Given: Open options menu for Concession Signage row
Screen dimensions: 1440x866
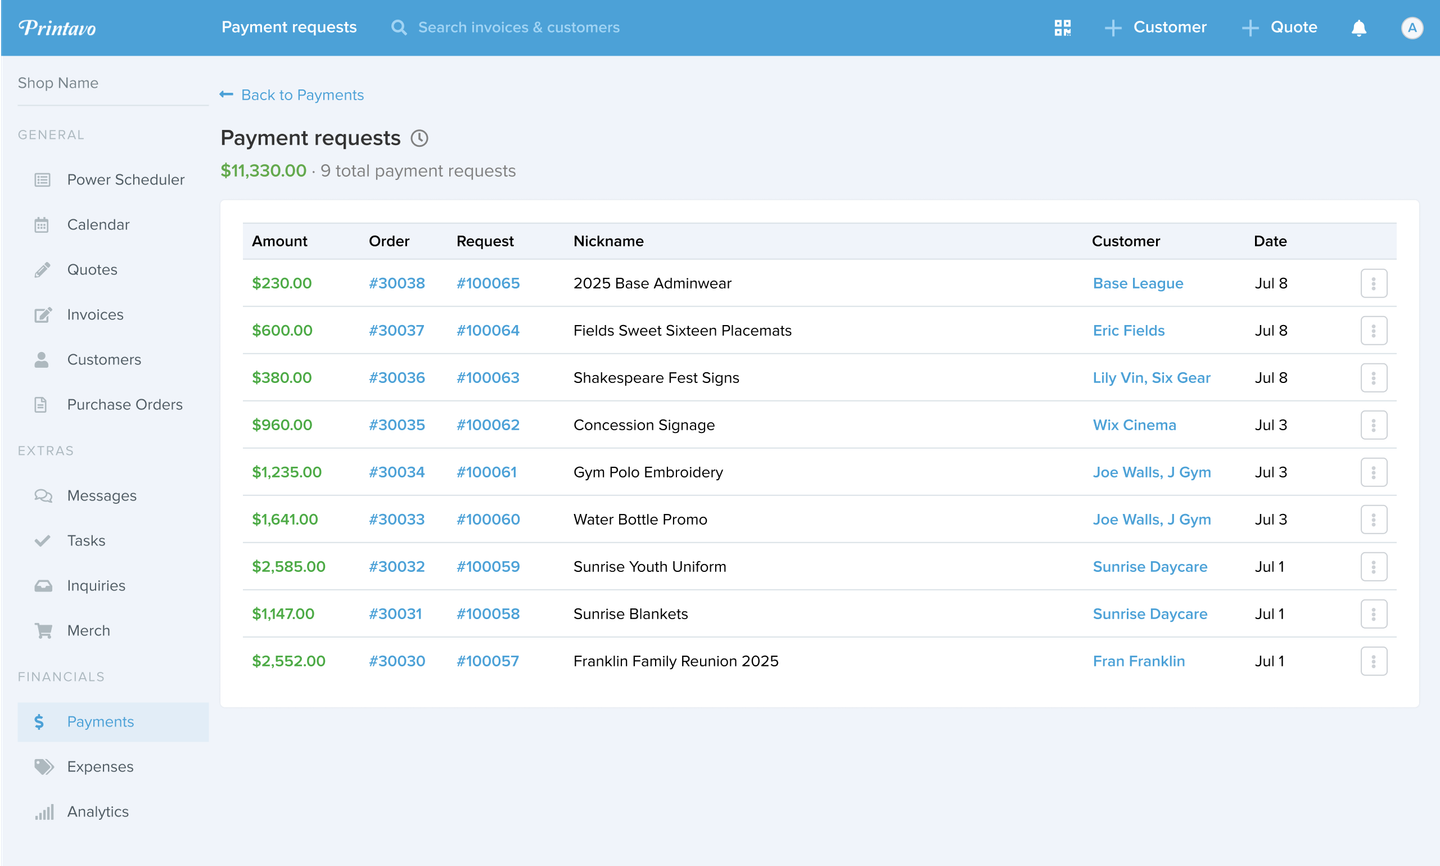Looking at the screenshot, I should click(1374, 425).
